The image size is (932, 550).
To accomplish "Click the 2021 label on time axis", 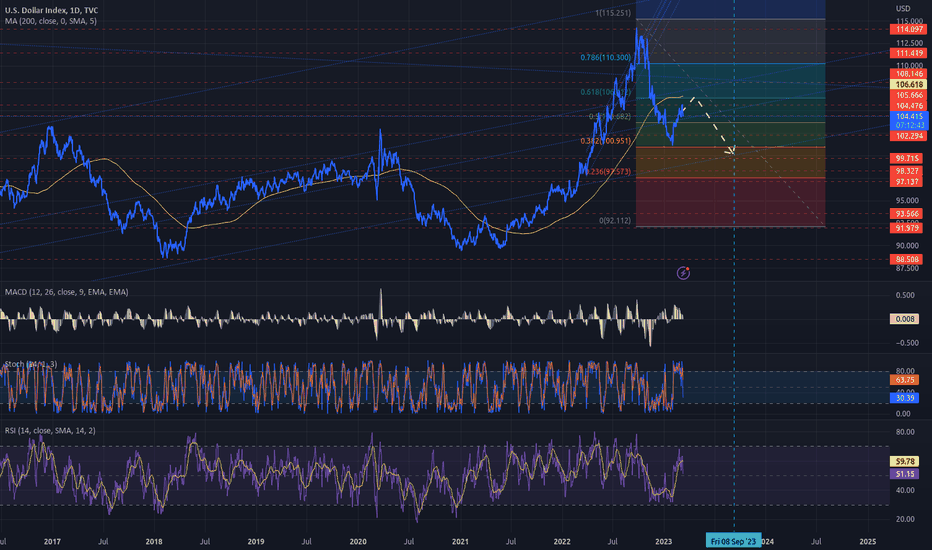I will pyautogui.click(x=460, y=542).
